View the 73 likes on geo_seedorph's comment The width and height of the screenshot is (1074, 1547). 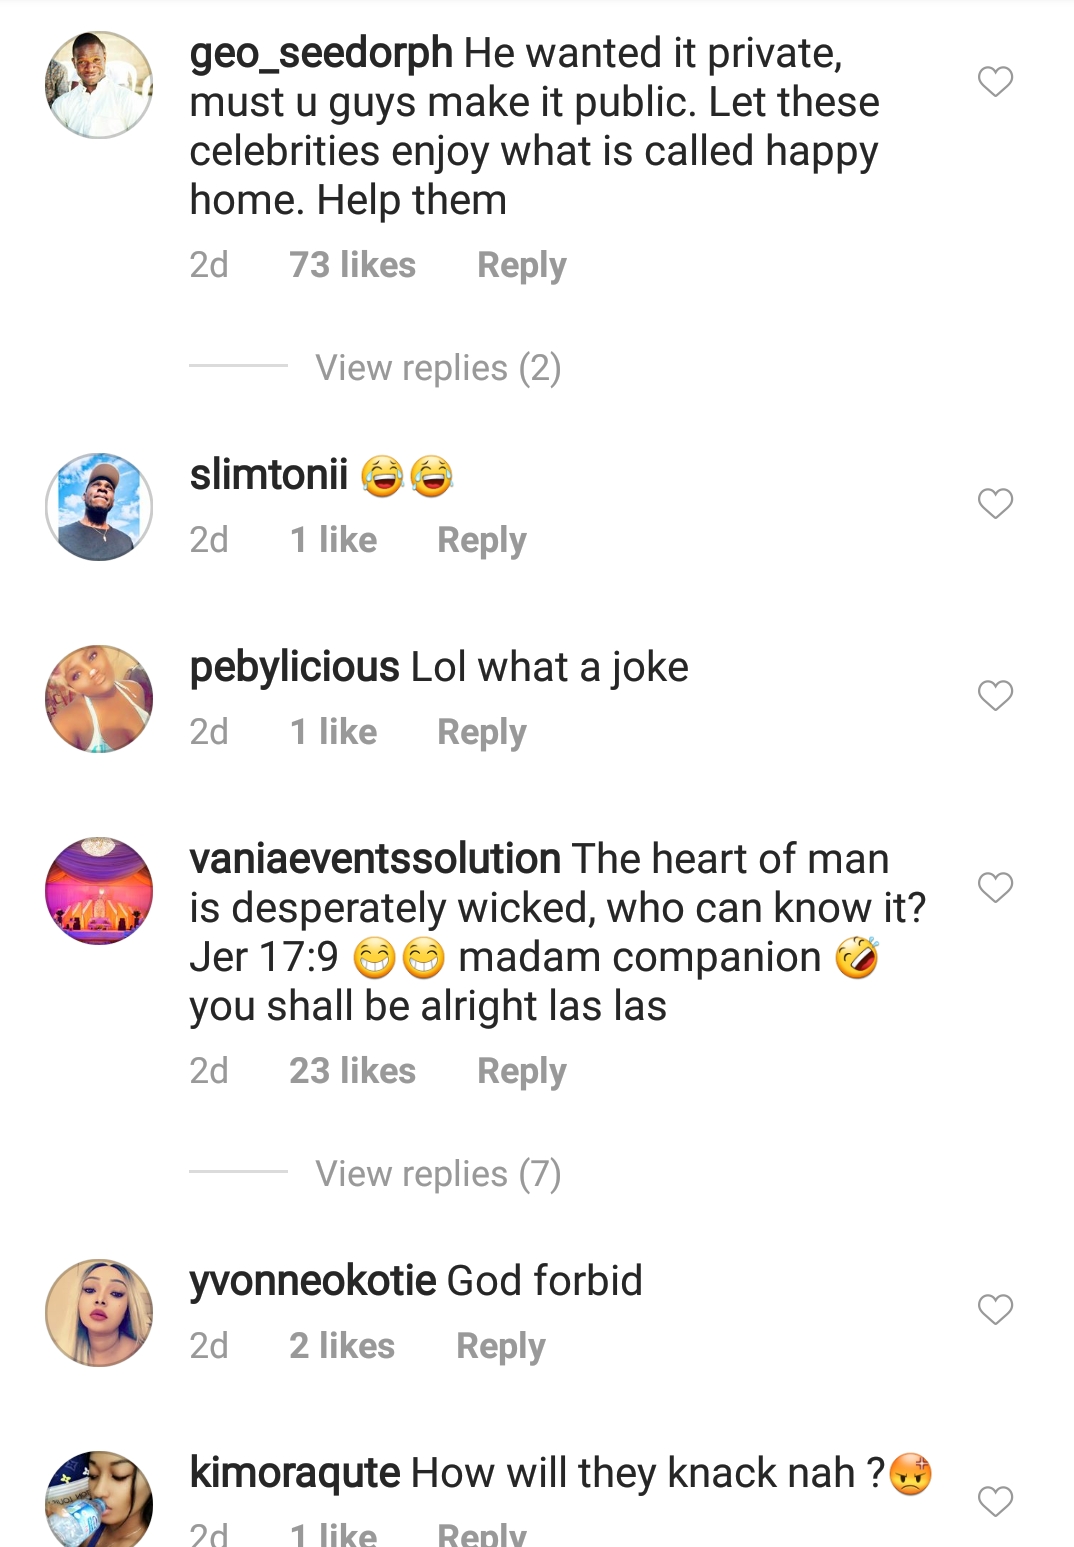click(352, 265)
